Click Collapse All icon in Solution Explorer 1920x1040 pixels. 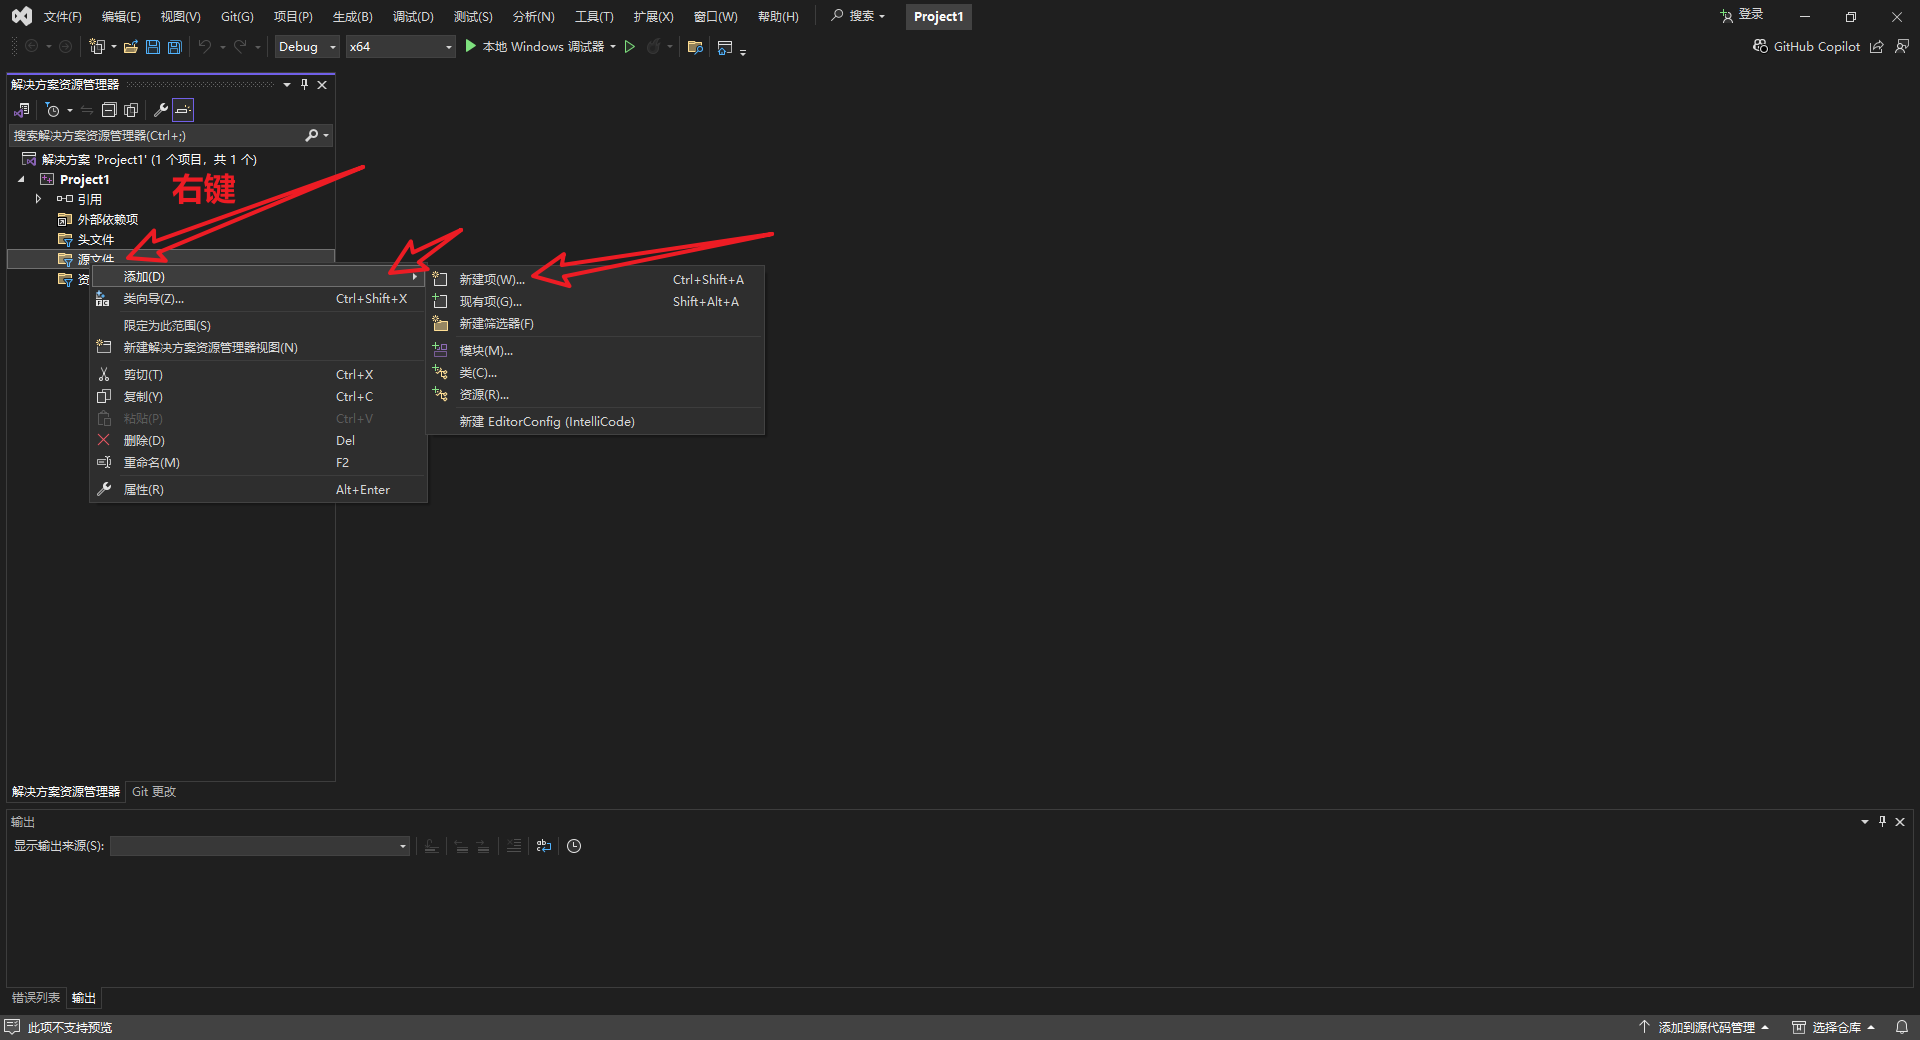point(109,110)
